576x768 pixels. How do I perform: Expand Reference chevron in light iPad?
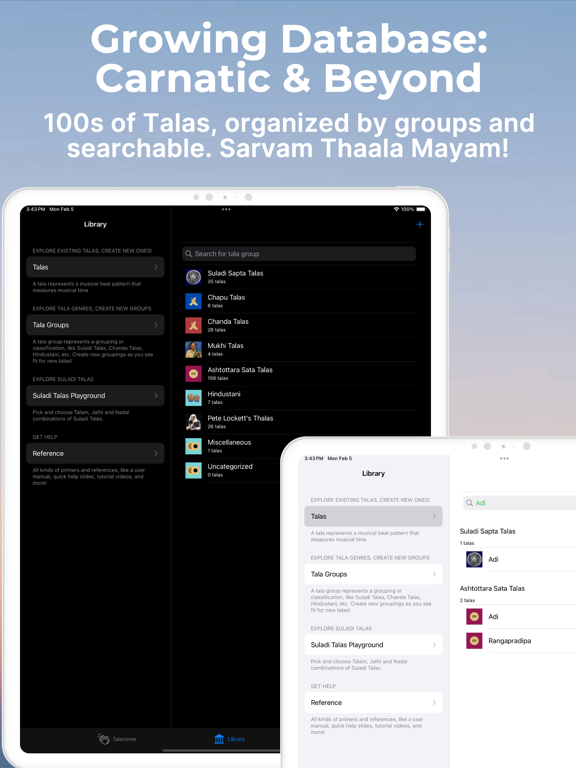(434, 702)
